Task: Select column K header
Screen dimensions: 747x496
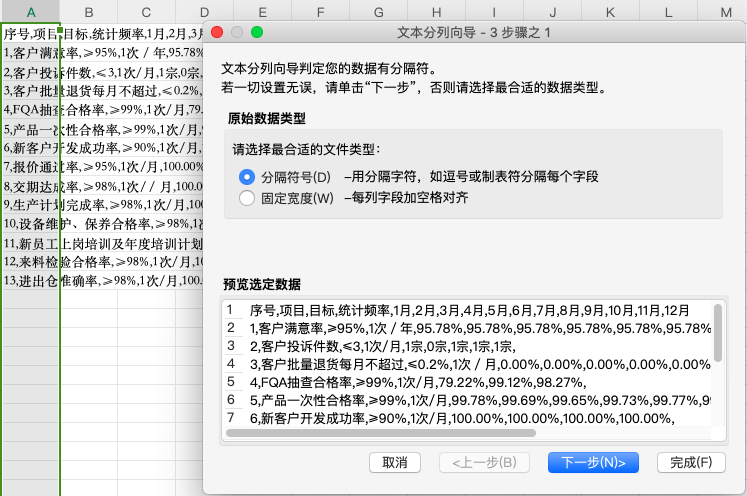Action: tap(610, 12)
